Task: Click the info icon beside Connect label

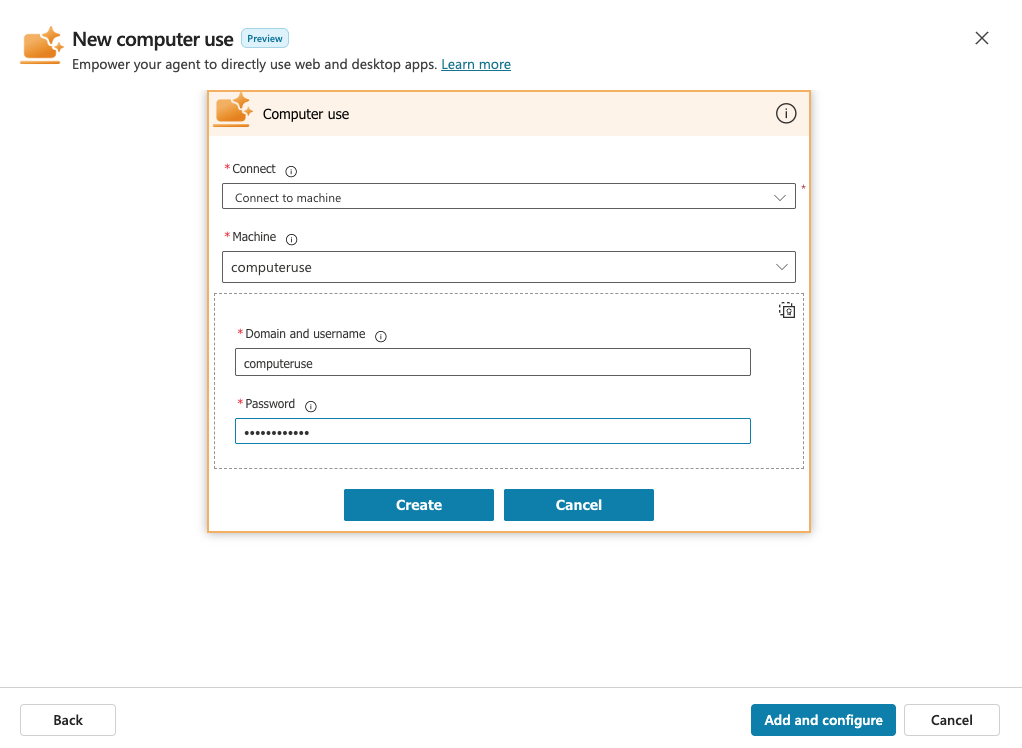Action: (x=291, y=171)
